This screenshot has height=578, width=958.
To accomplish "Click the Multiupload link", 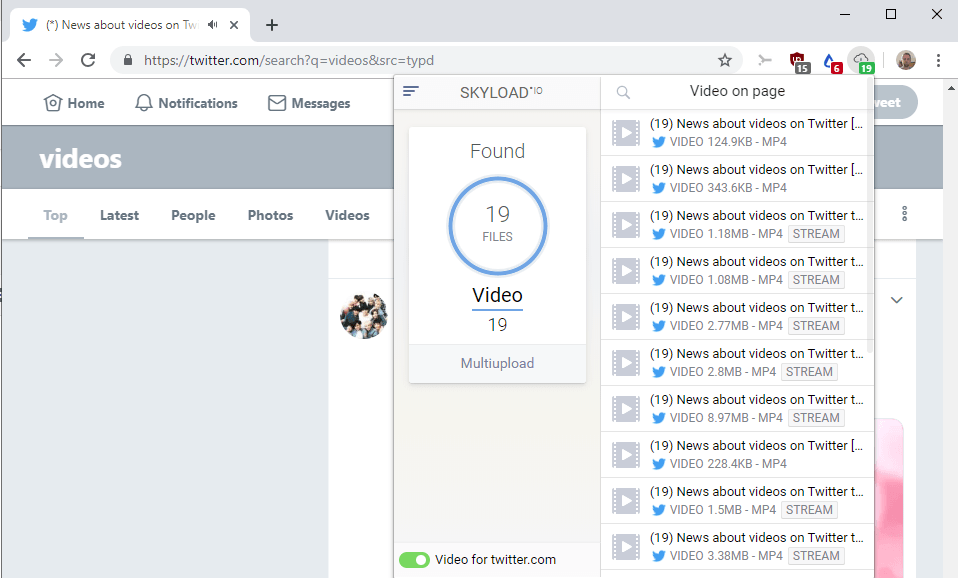I will click(497, 363).
